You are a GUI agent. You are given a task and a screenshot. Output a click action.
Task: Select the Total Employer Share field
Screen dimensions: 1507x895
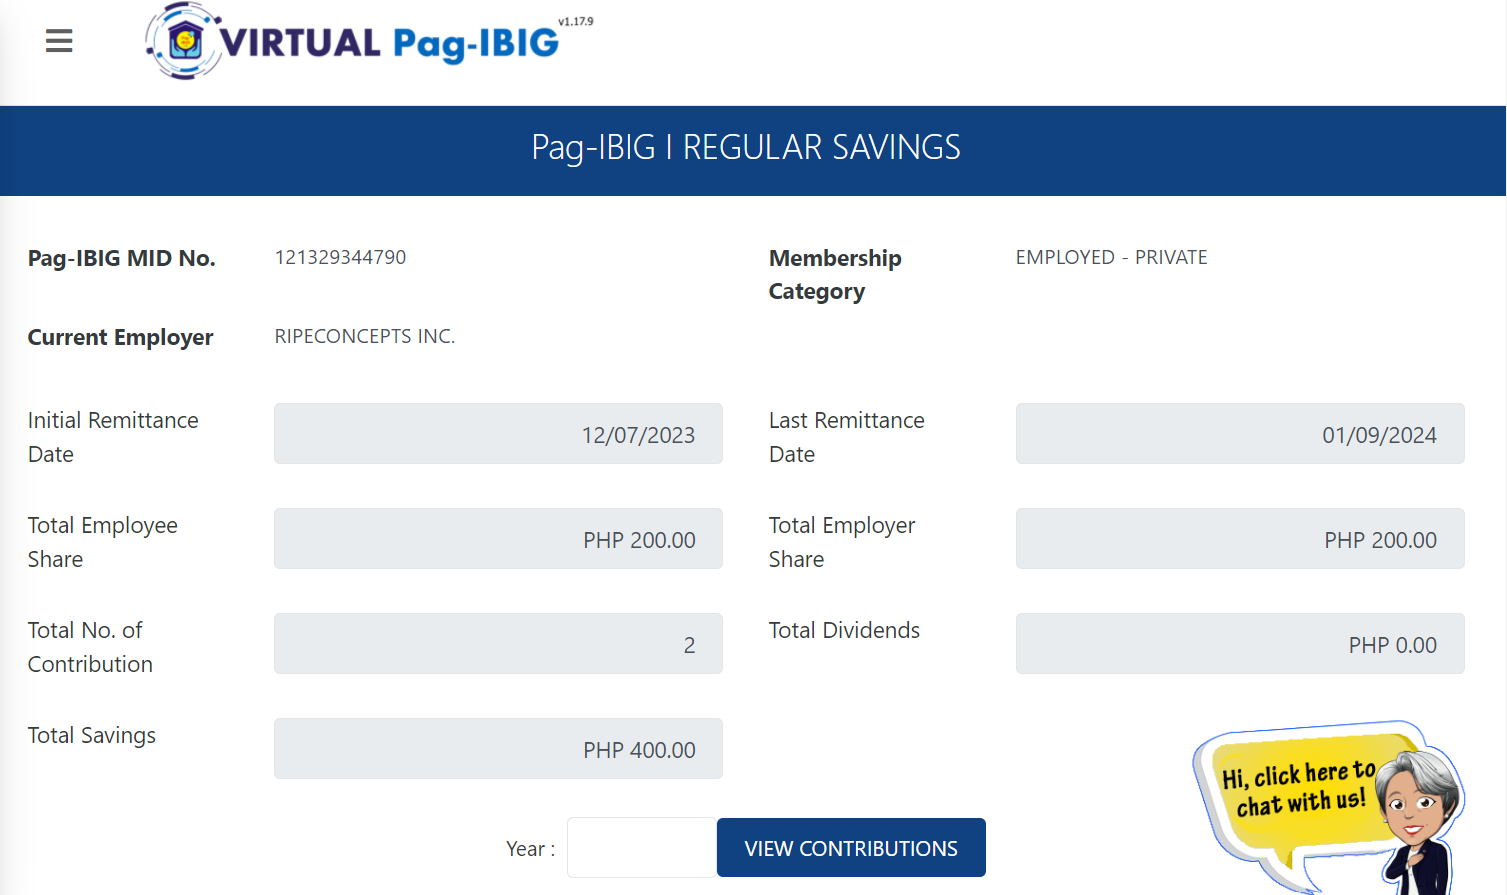point(1239,539)
